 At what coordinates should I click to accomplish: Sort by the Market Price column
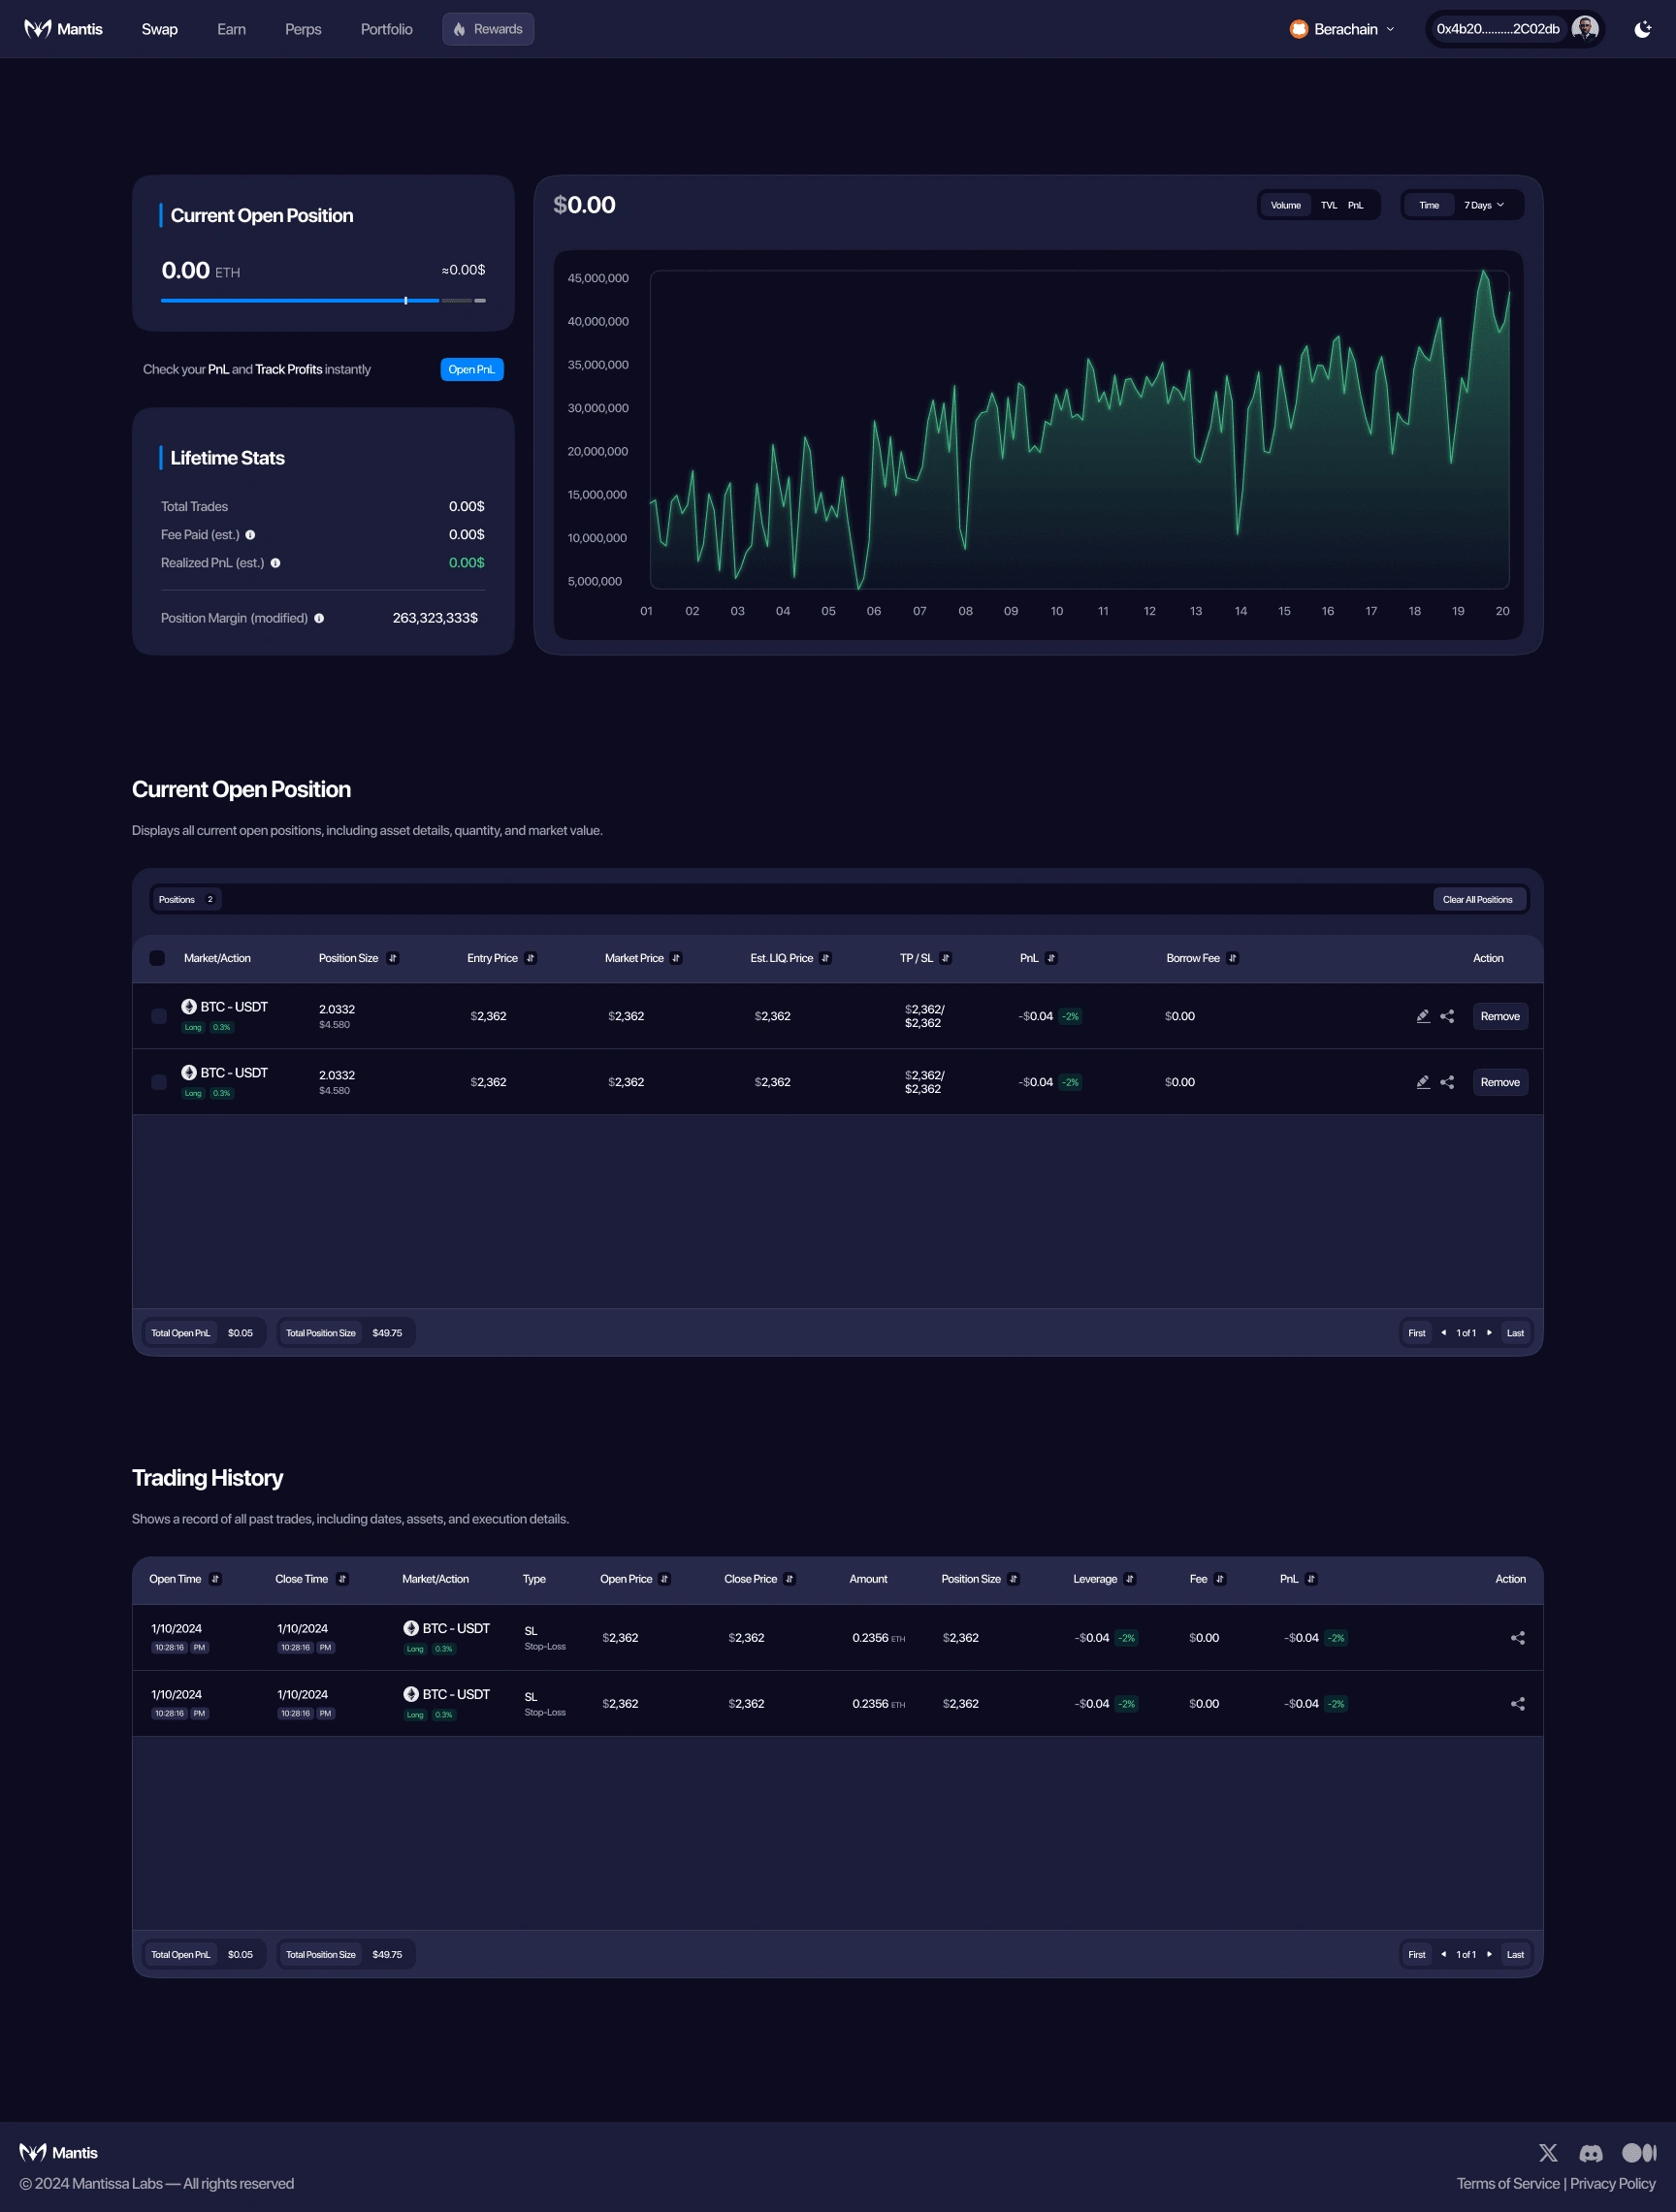pos(676,958)
